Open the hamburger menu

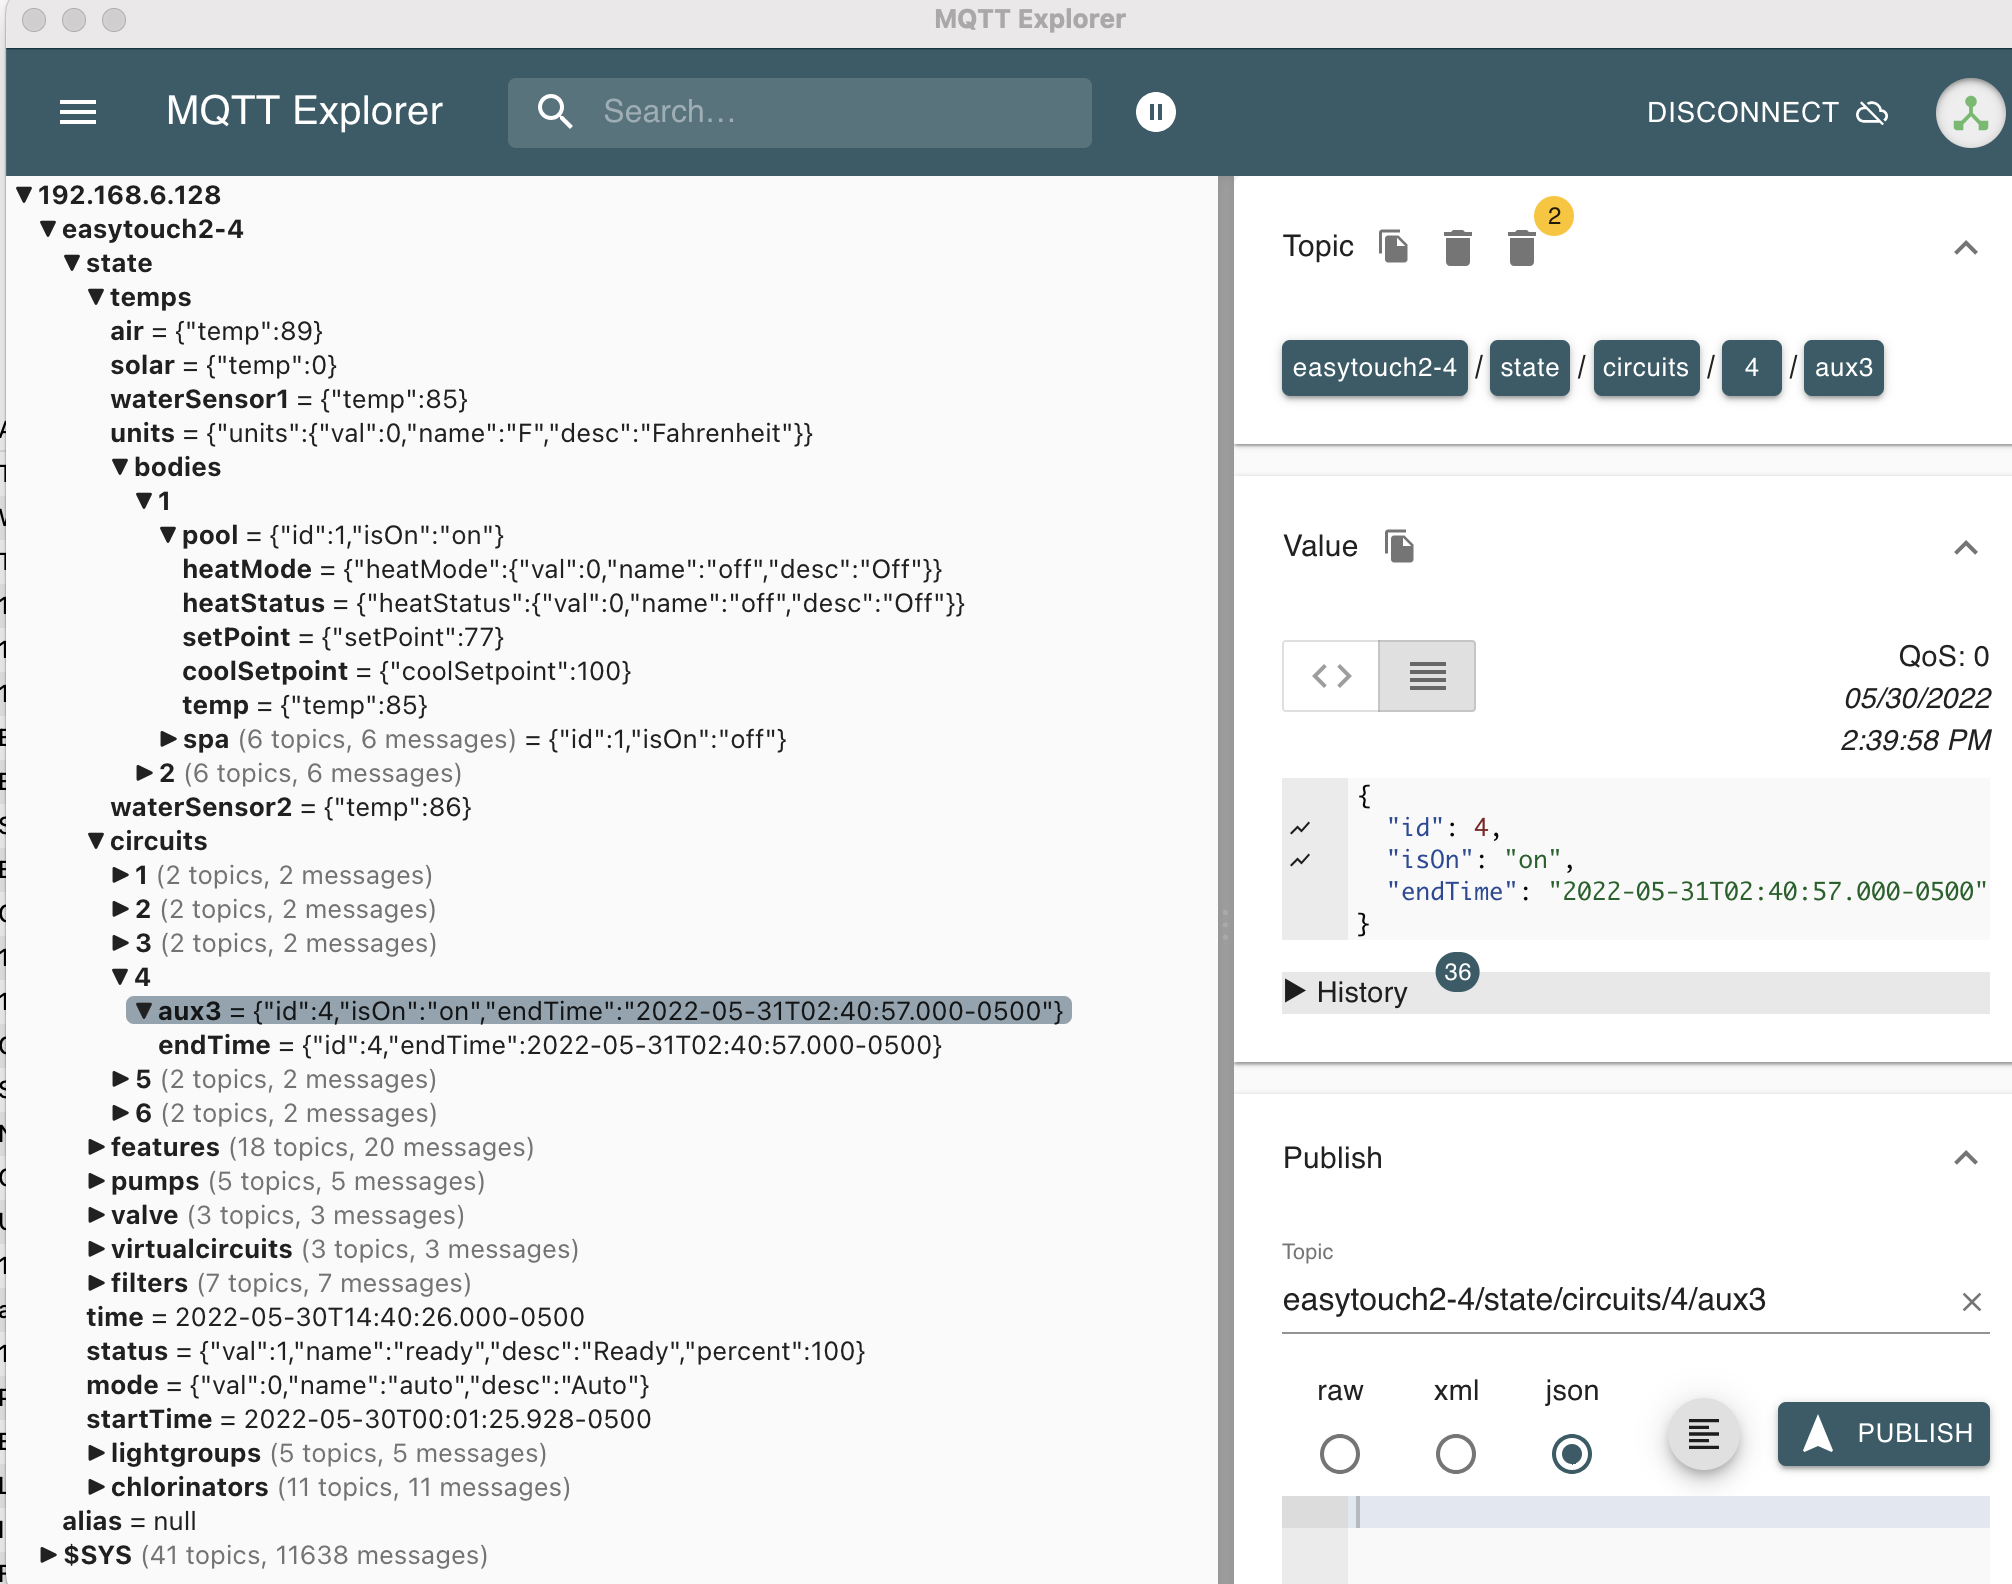78,112
